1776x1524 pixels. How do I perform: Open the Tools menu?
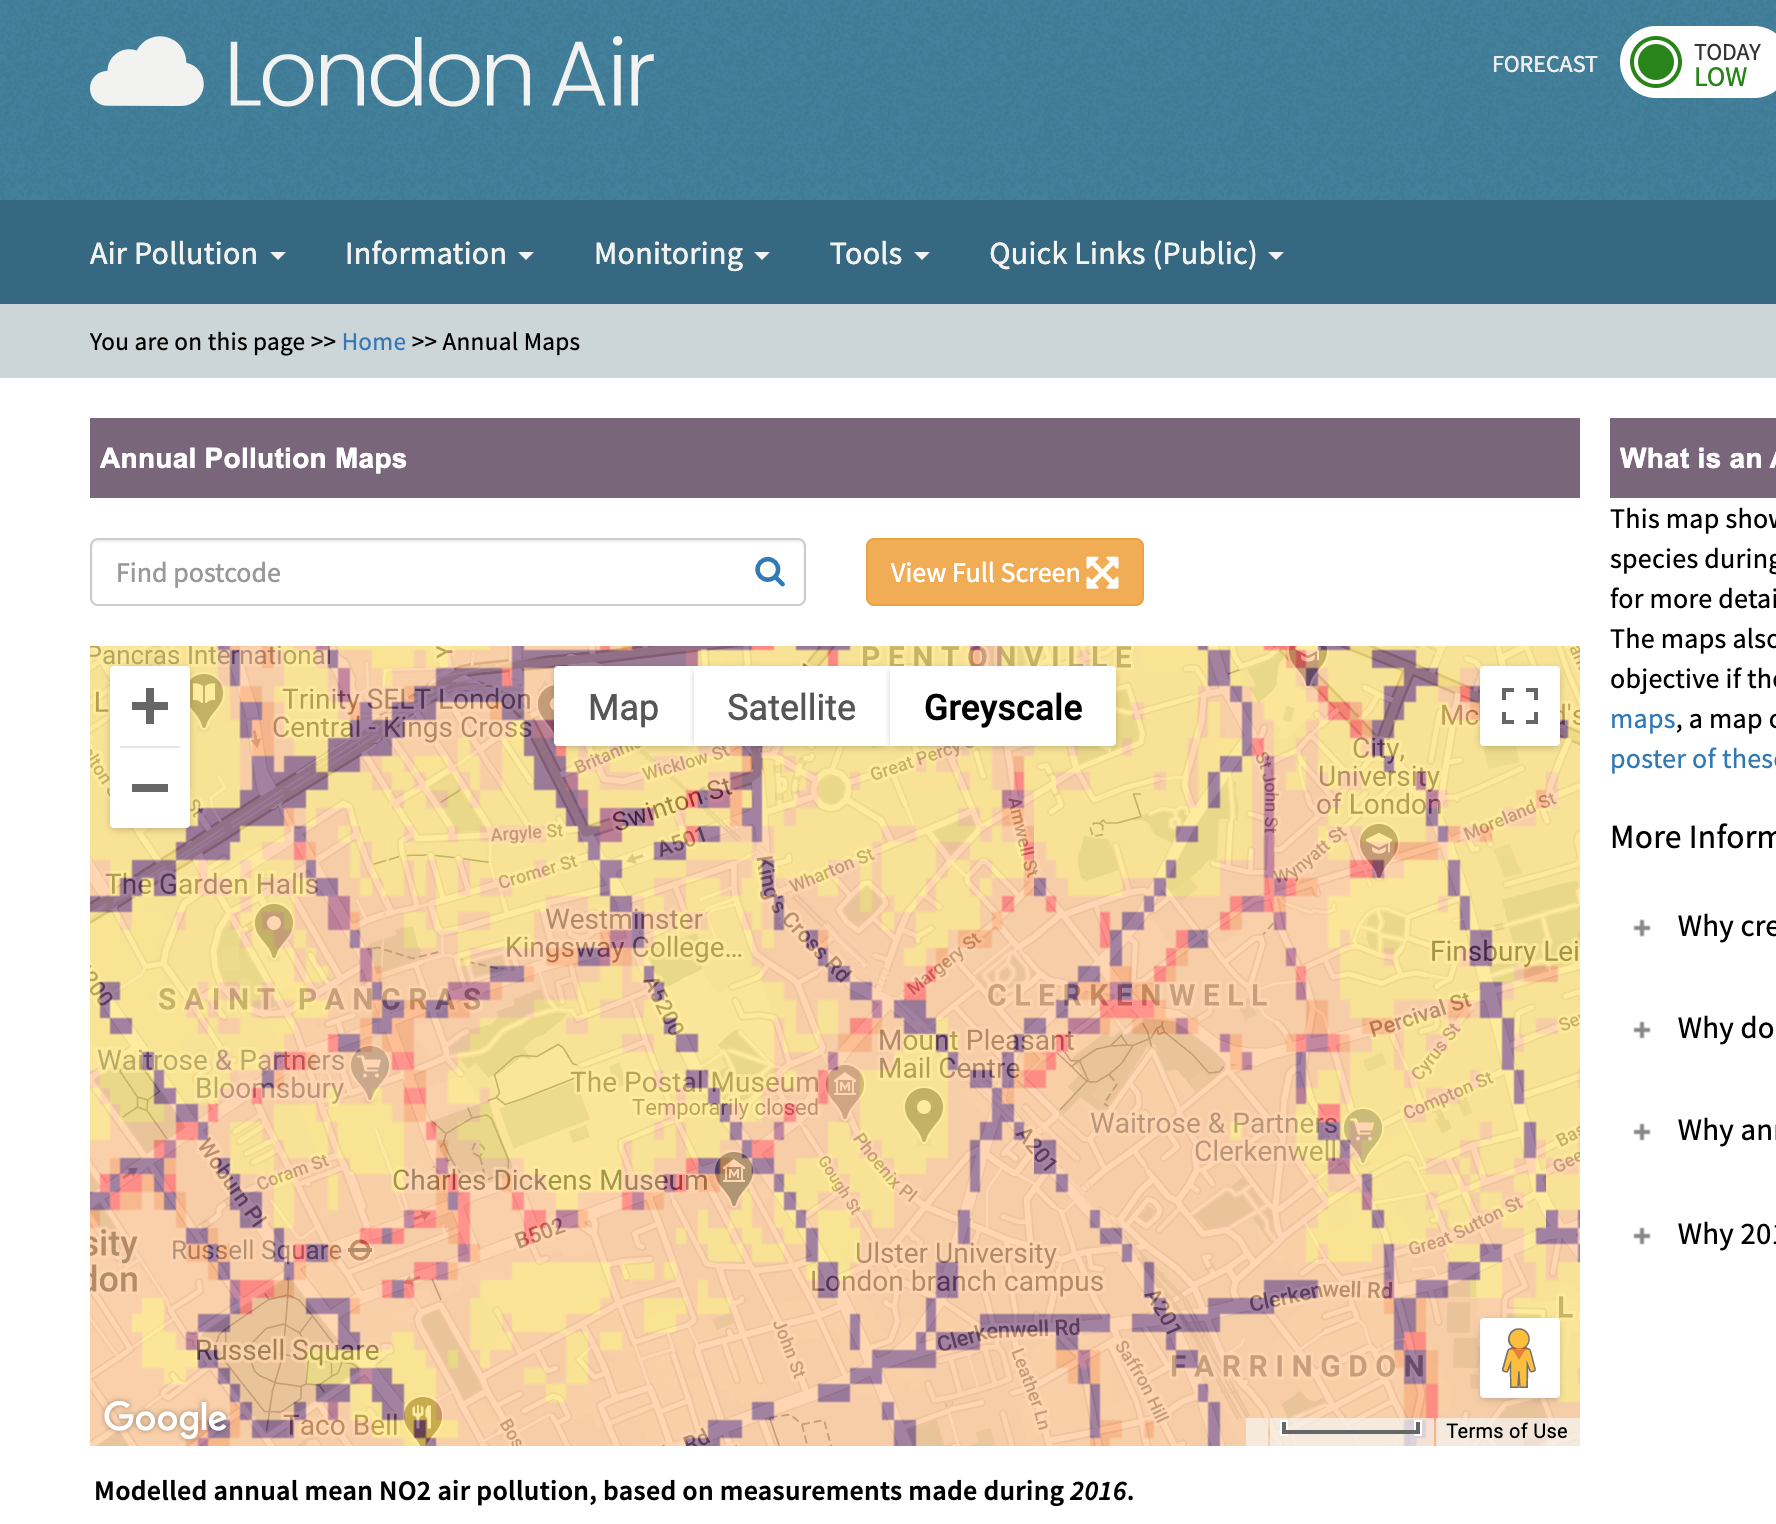(879, 254)
